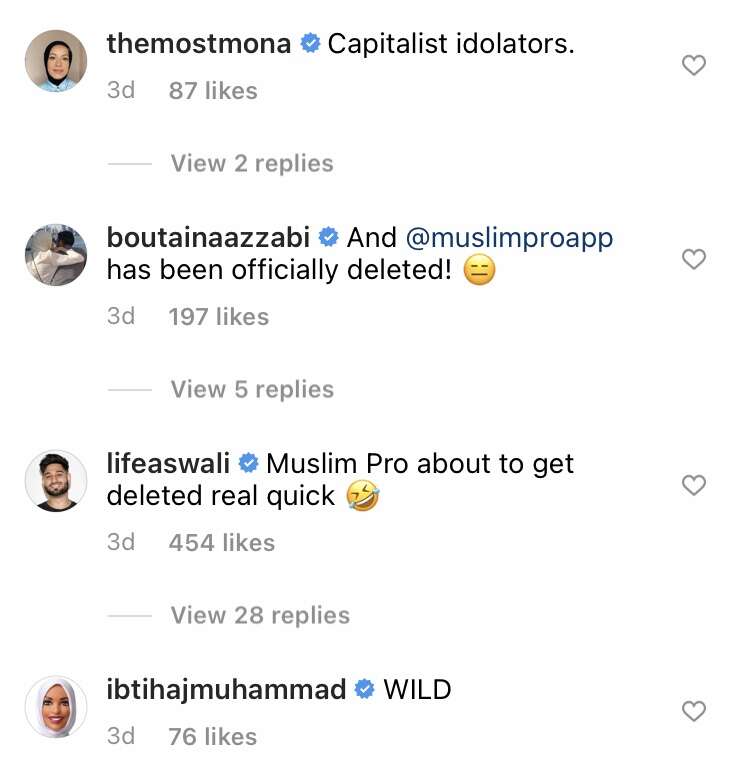Open boutainaazzabi's profile picture
This screenshot has width=750, height=784.
click(x=55, y=255)
